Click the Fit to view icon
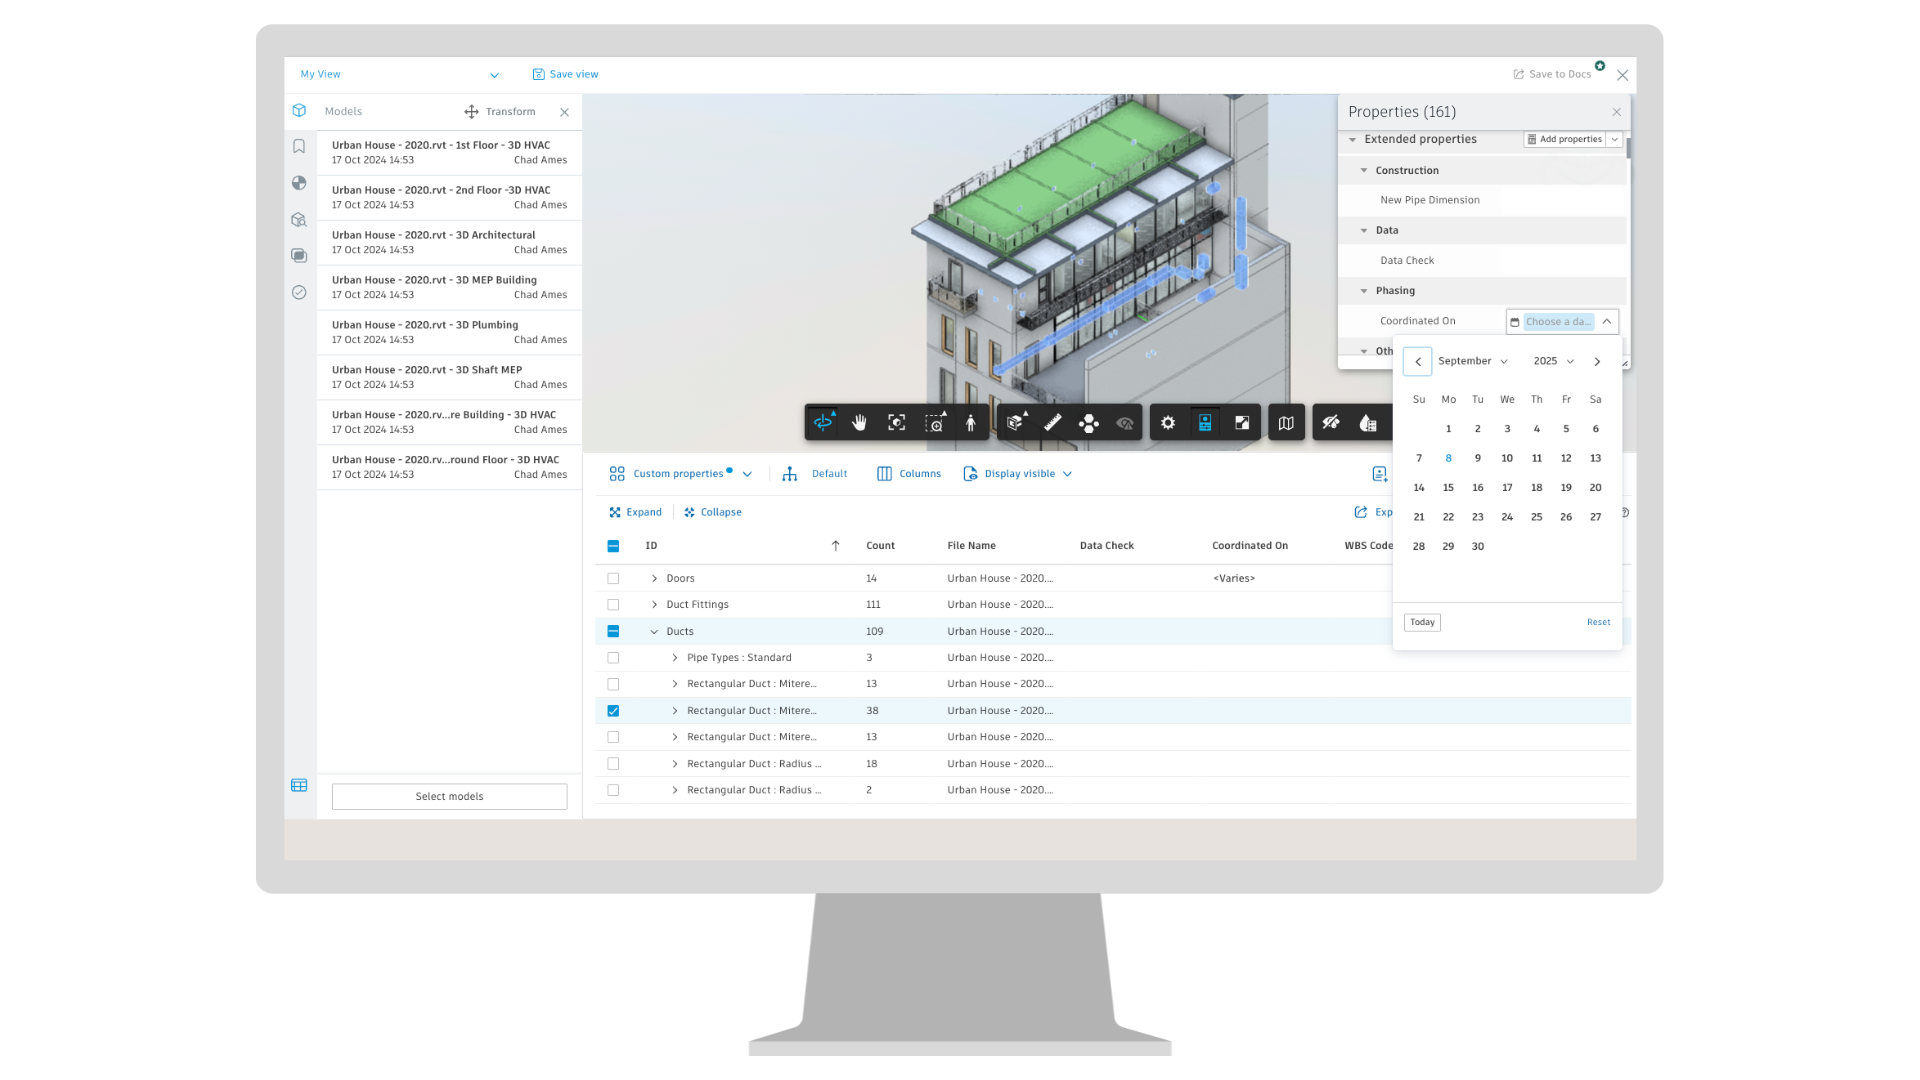This screenshot has width=1920, height=1080. click(897, 423)
